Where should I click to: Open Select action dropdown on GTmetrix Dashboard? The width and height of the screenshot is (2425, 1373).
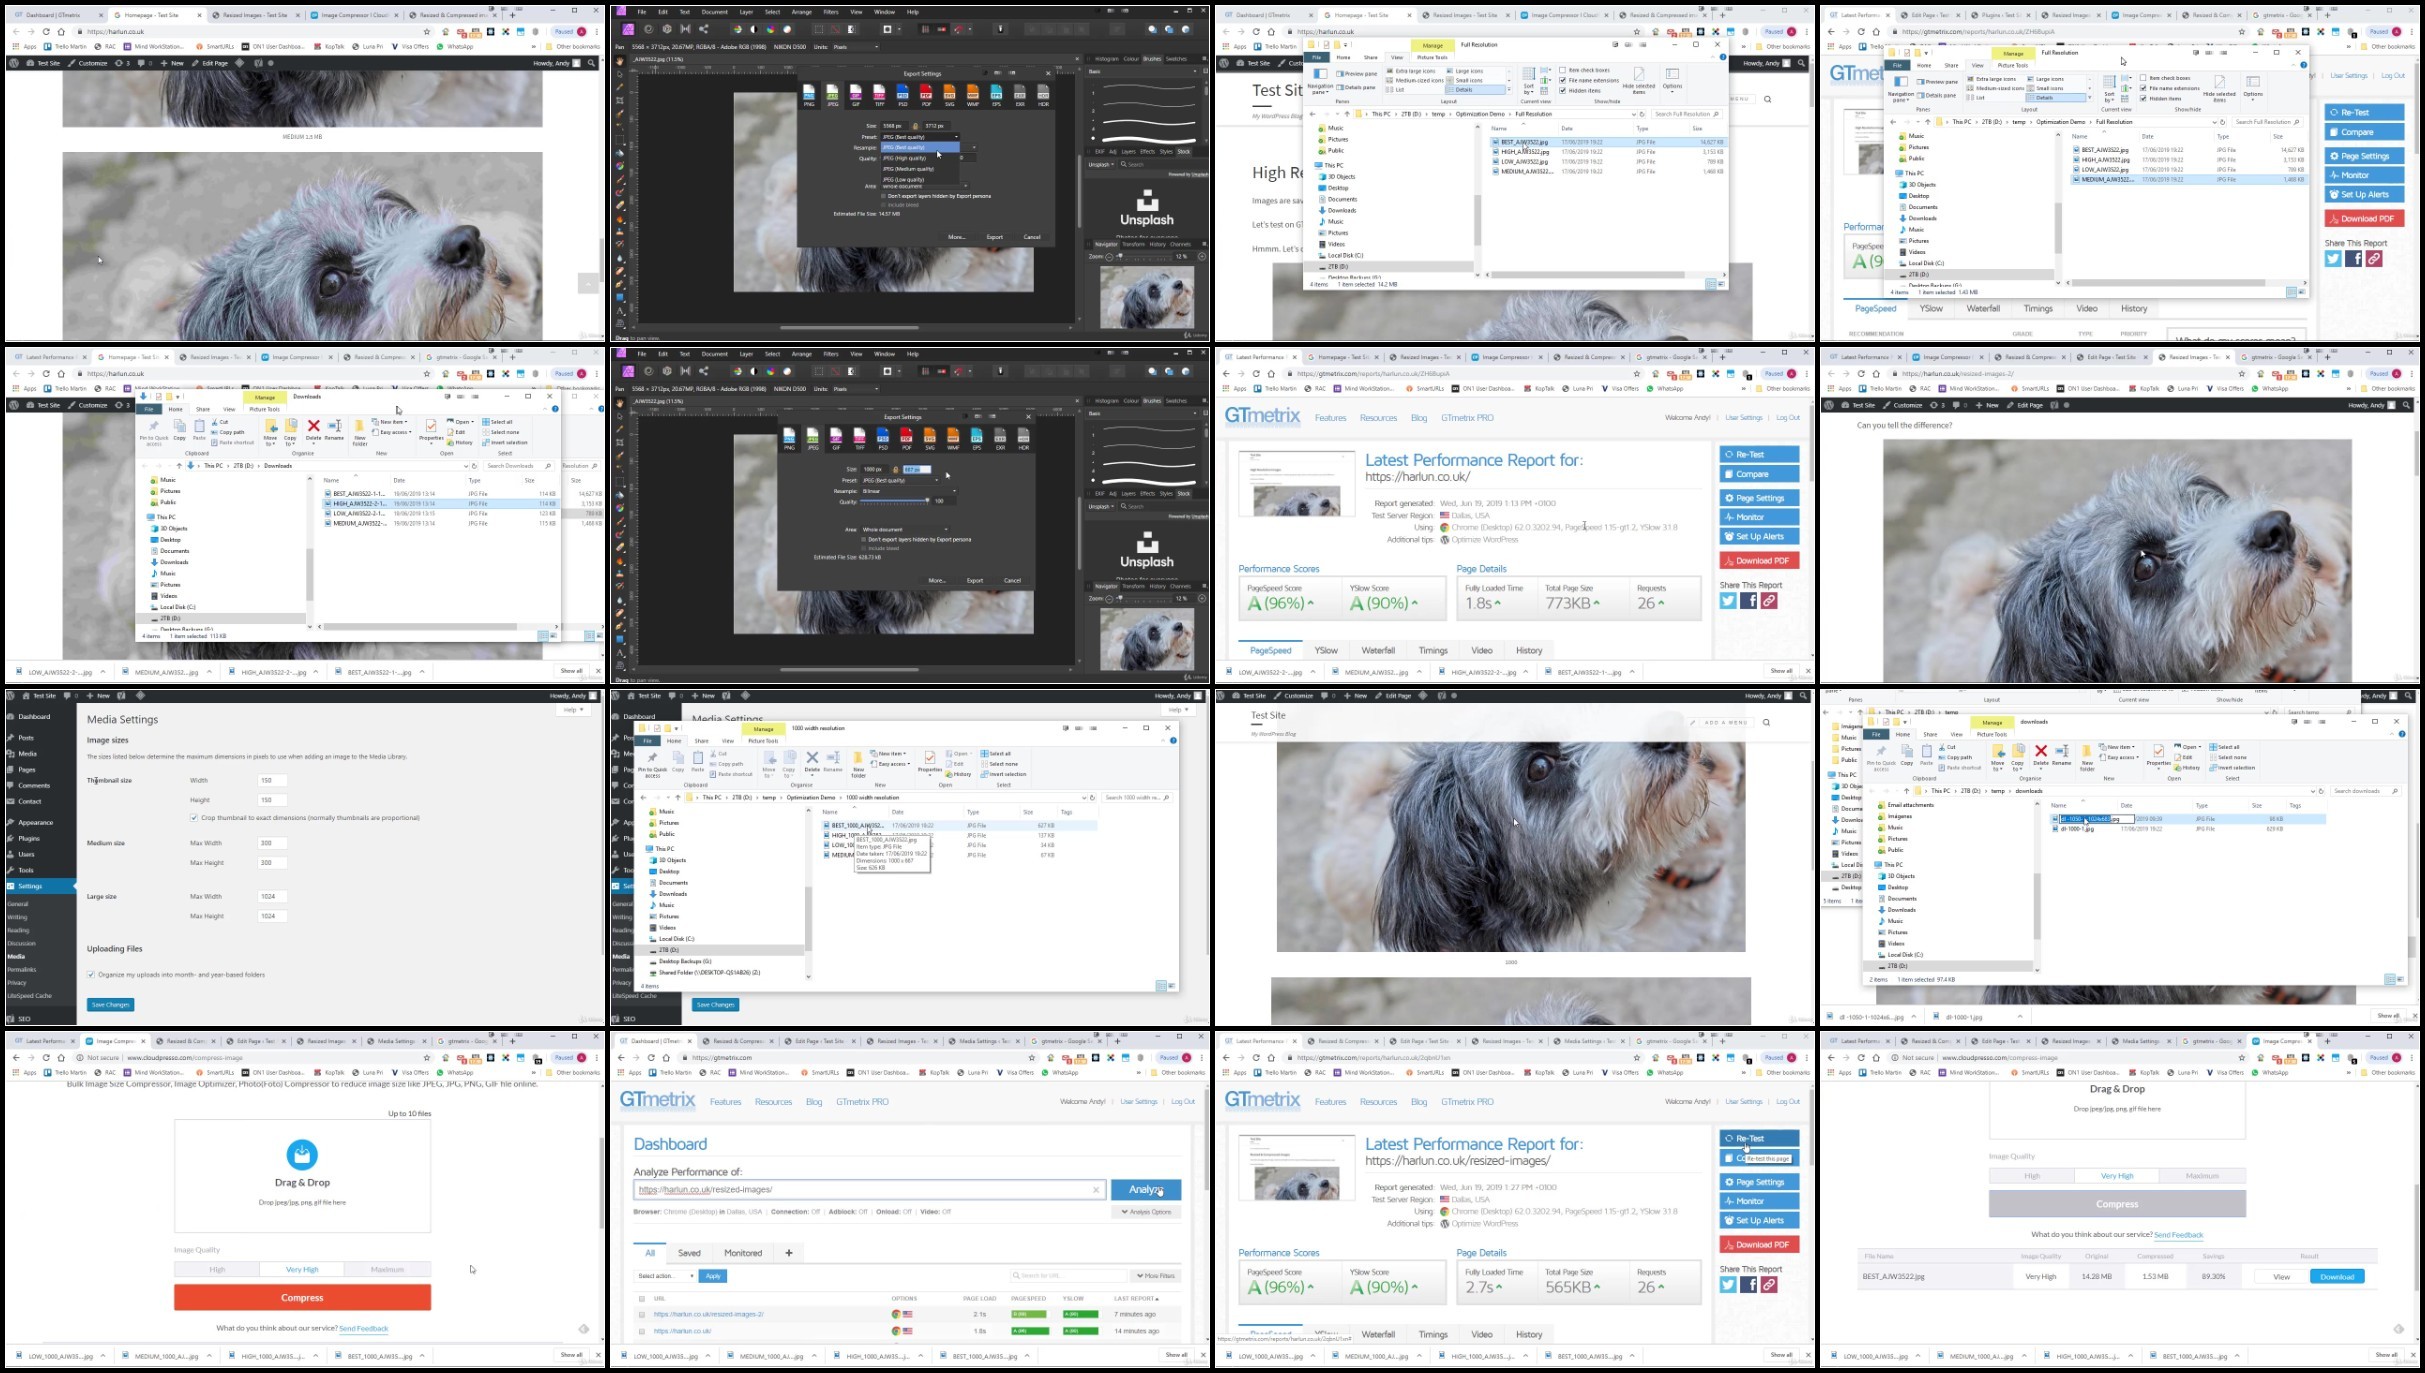[x=665, y=1276]
